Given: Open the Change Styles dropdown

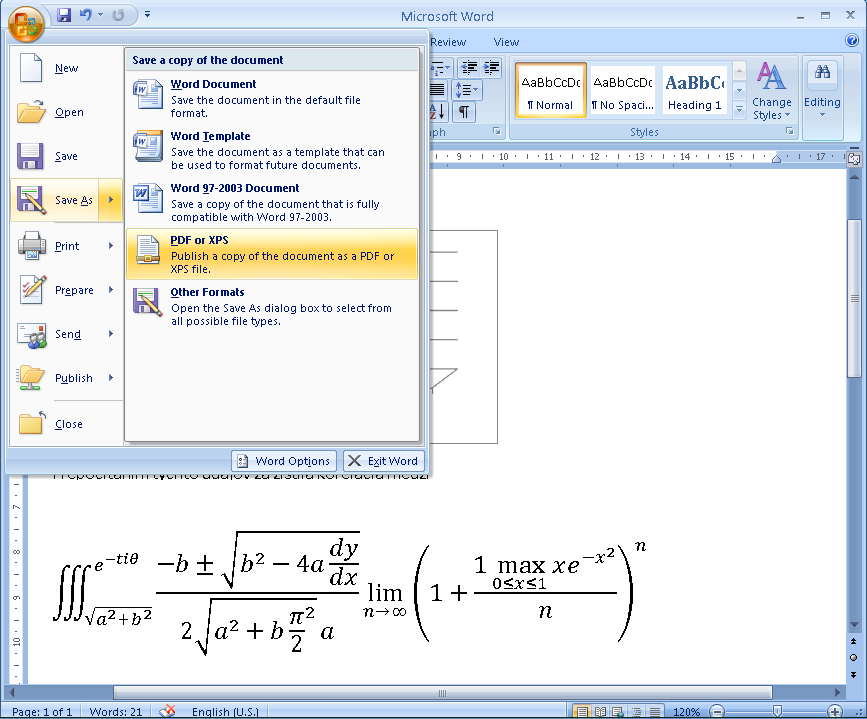Looking at the screenshot, I should click(771, 91).
